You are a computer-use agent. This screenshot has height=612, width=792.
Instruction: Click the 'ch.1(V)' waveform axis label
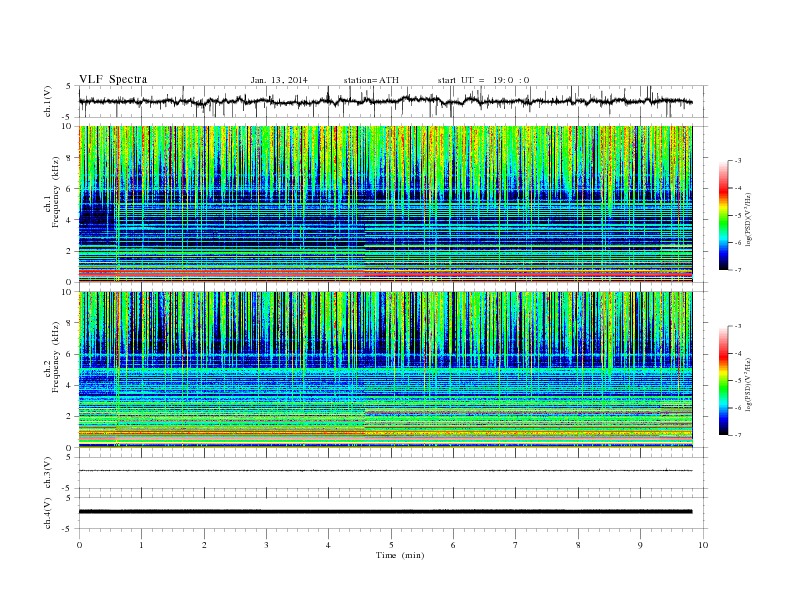(48, 101)
